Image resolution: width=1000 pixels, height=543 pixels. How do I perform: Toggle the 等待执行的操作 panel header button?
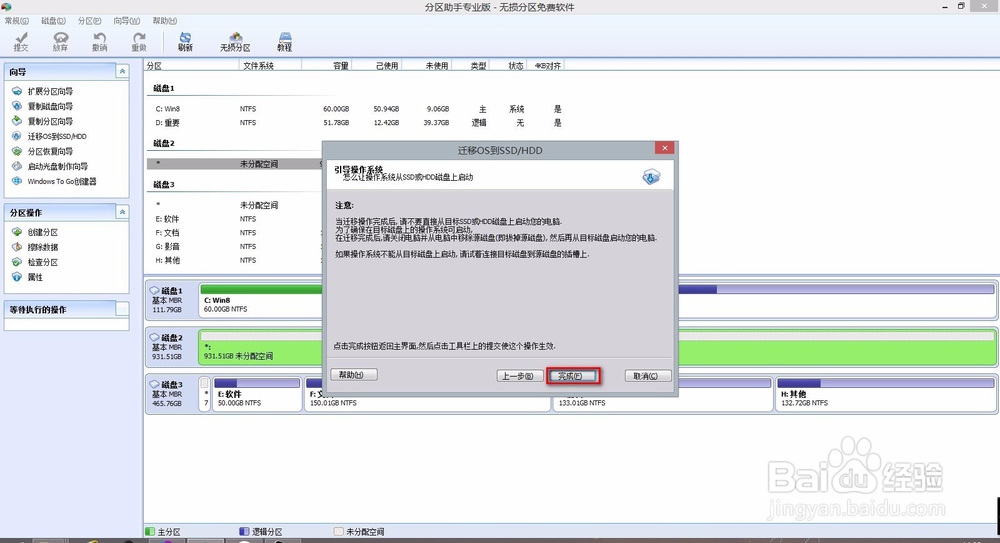122,309
